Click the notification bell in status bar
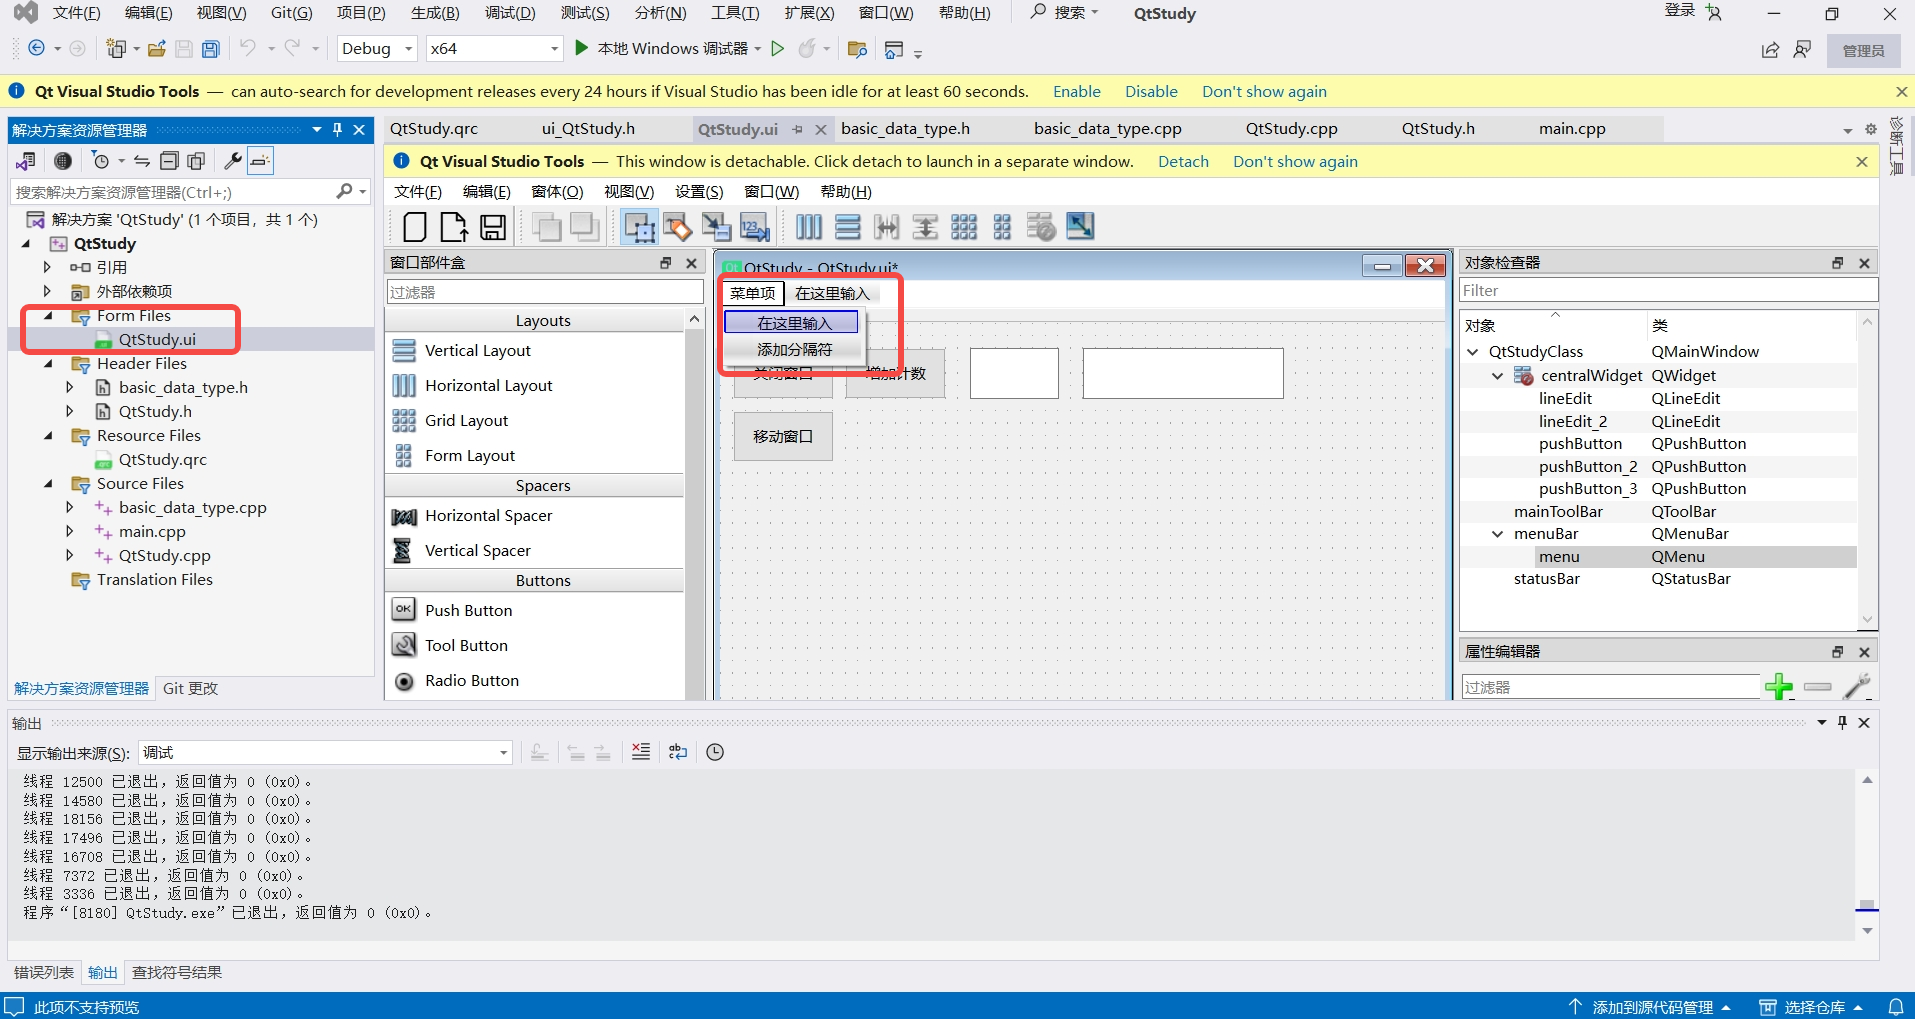 click(x=1895, y=1007)
